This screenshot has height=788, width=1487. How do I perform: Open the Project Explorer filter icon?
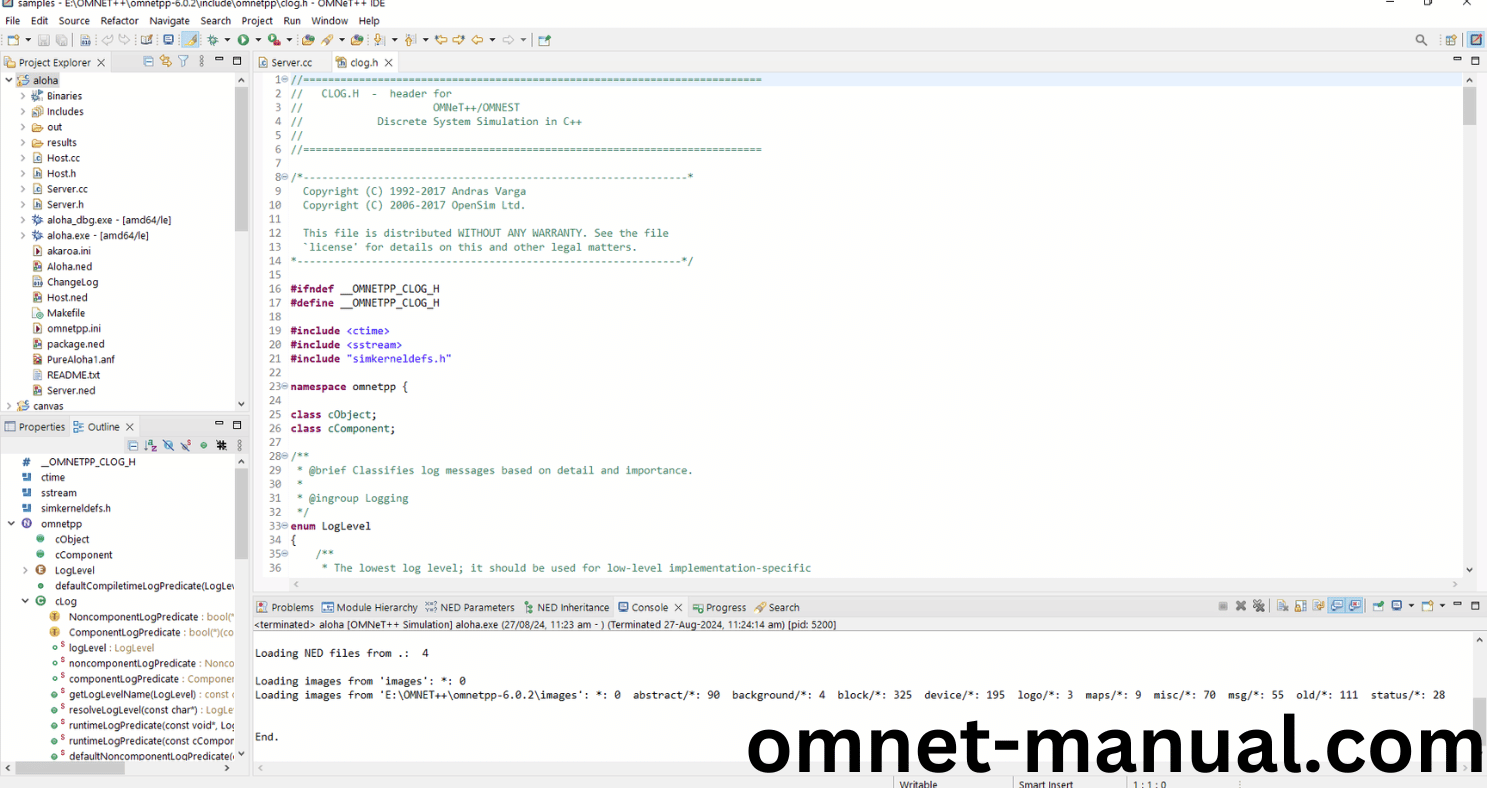(183, 62)
